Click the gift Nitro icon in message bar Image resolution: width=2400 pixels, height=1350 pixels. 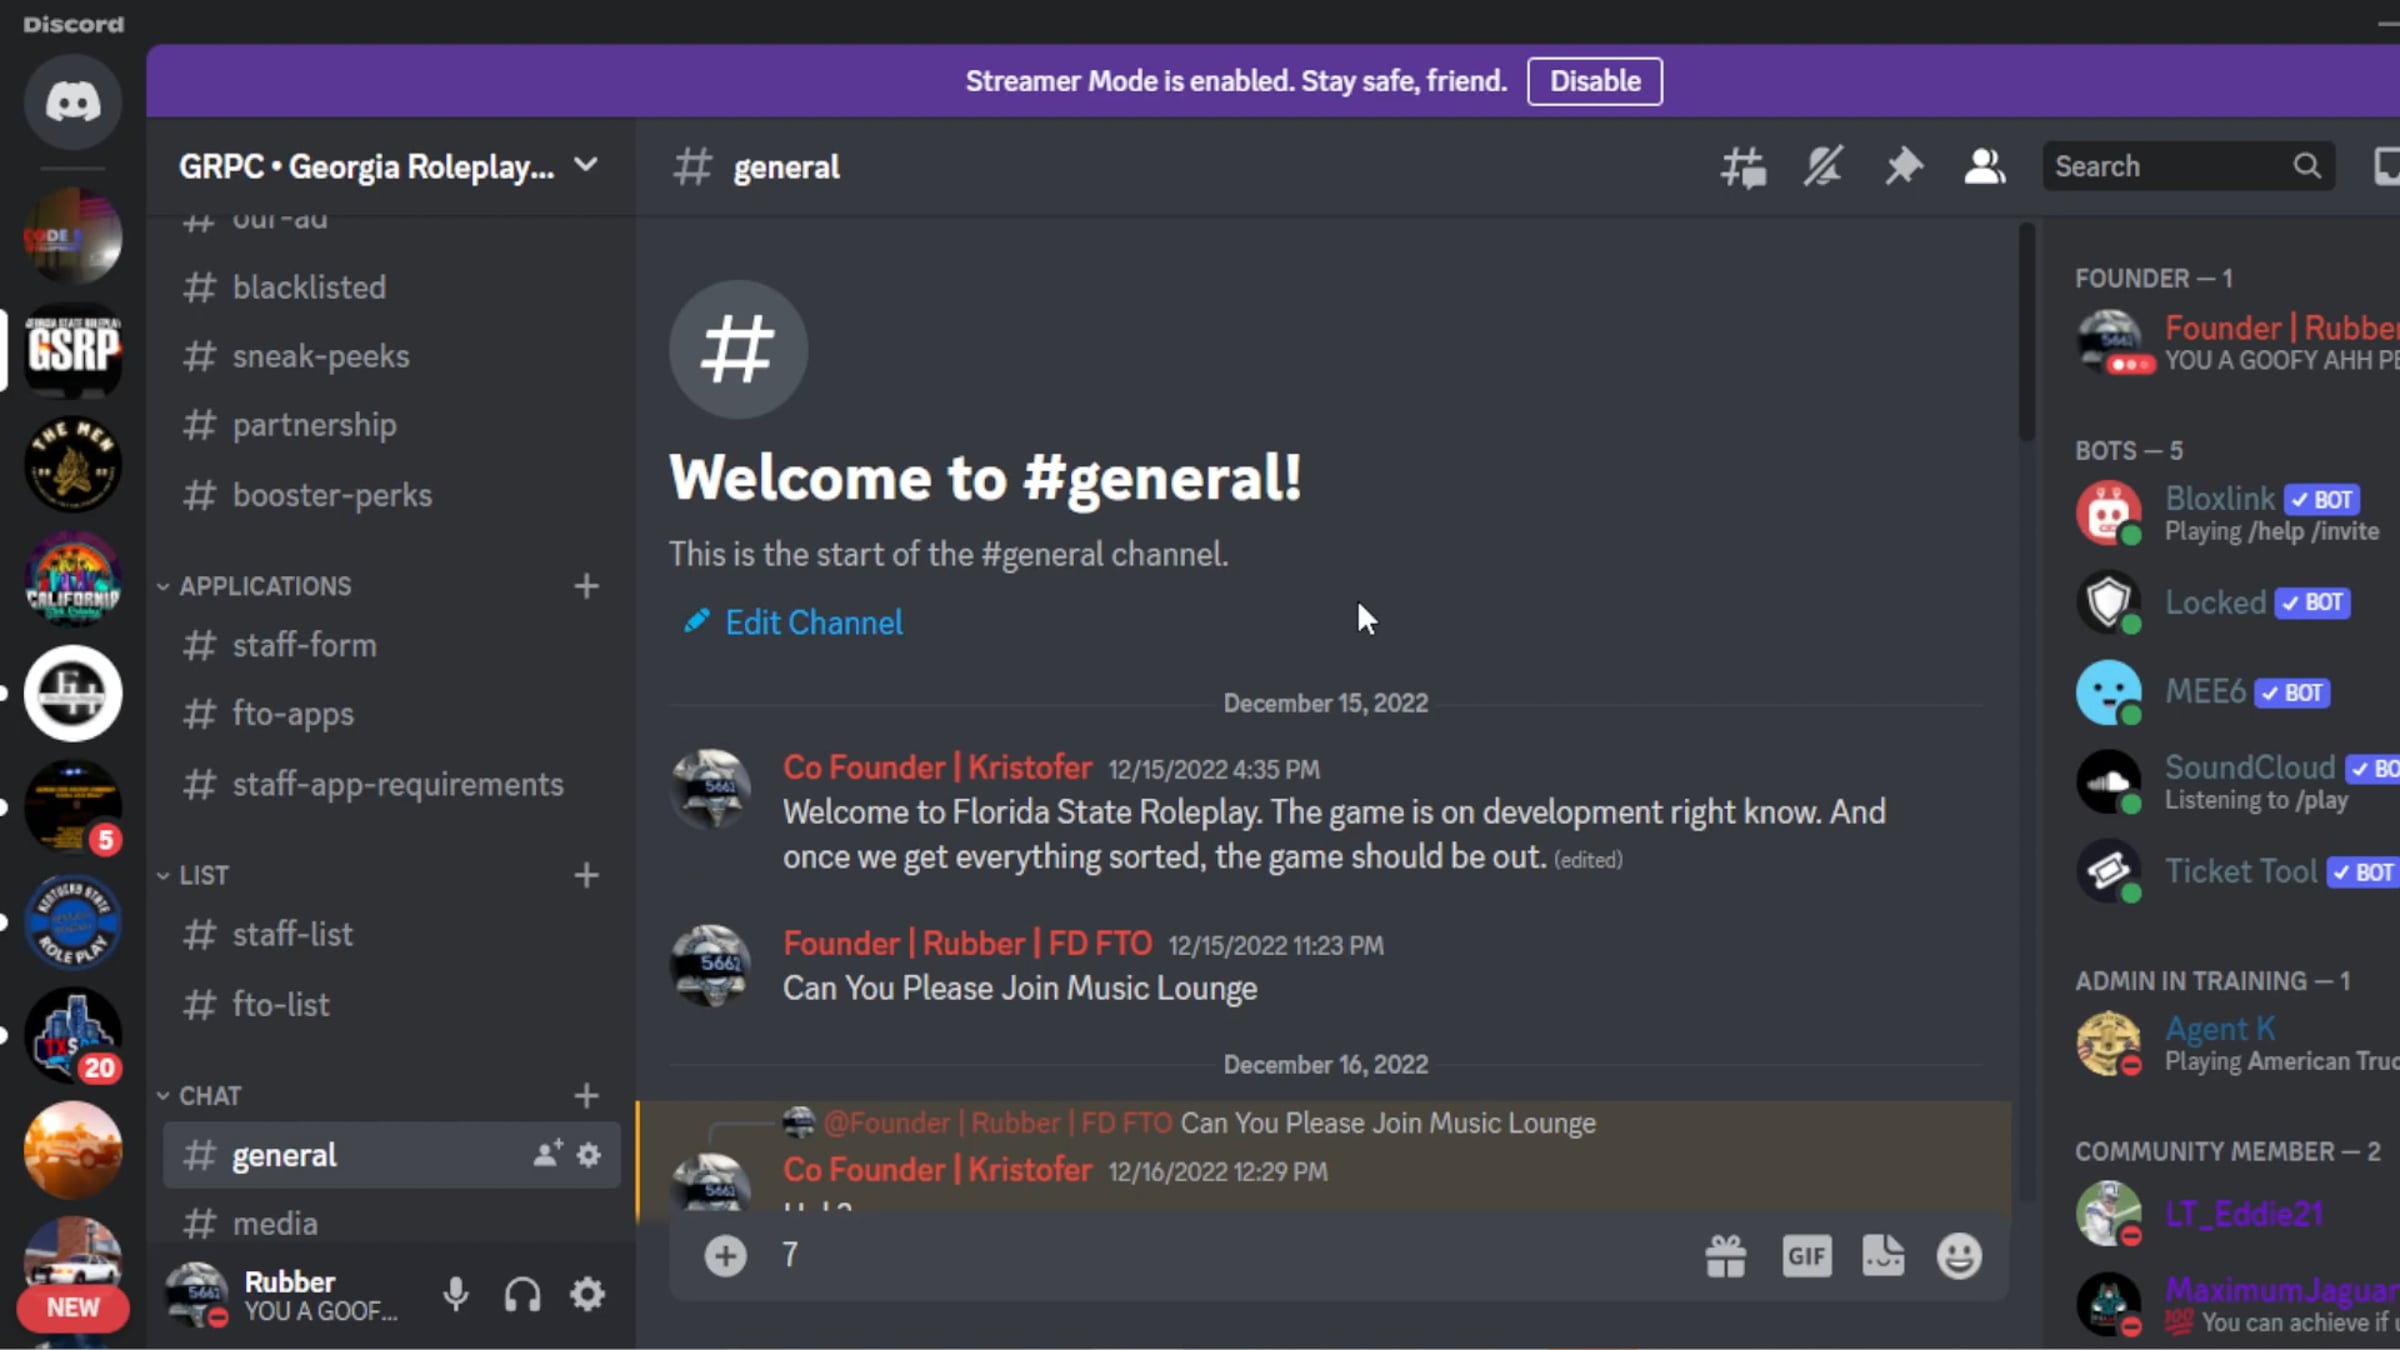click(1726, 1256)
